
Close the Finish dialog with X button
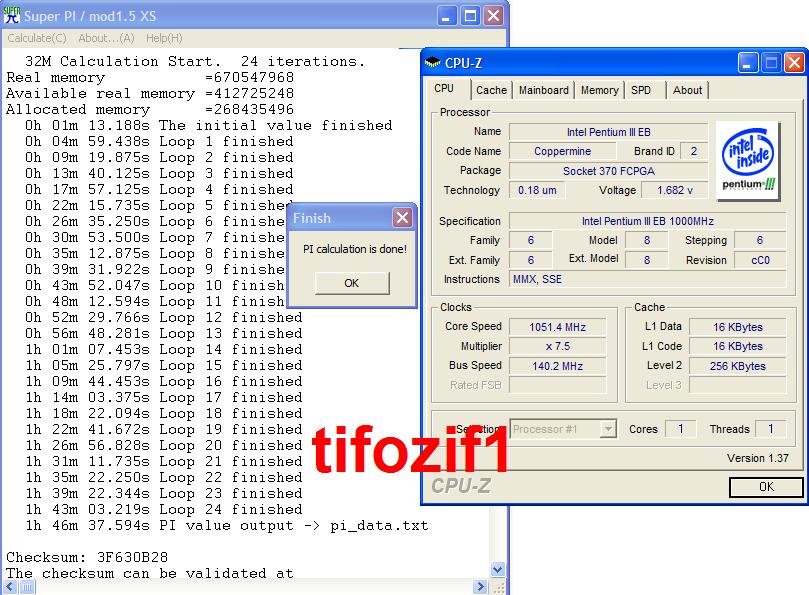[x=402, y=217]
